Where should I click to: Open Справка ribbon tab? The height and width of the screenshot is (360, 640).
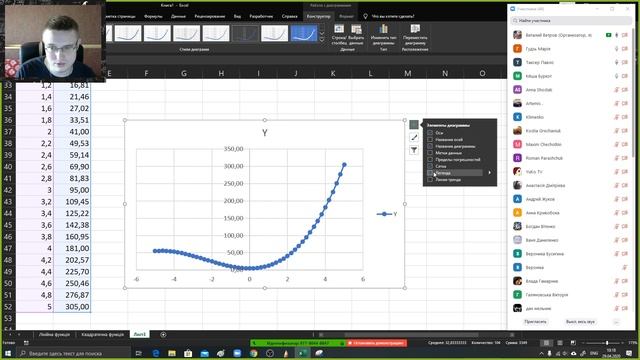click(x=290, y=16)
